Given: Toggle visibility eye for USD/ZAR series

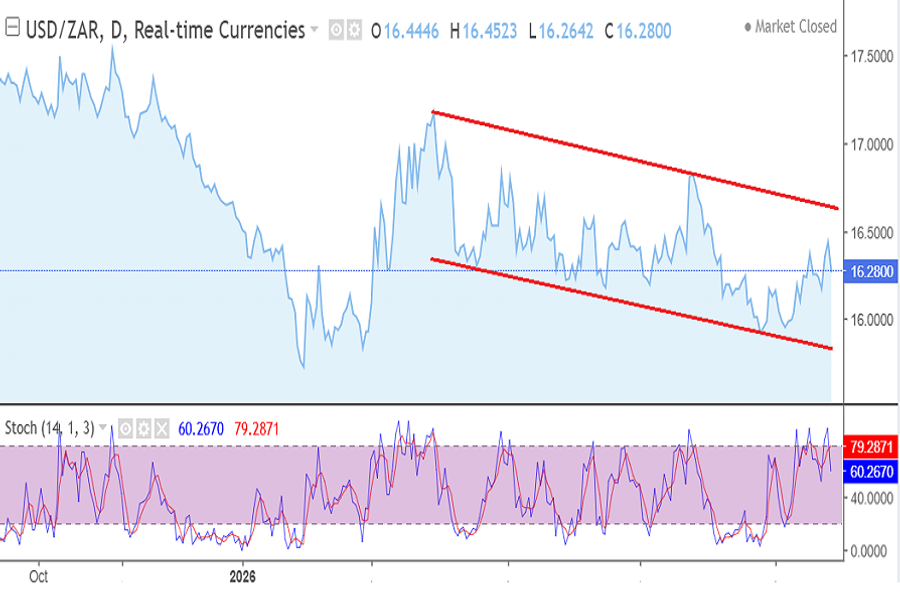Looking at the screenshot, I should click(336, 30).
